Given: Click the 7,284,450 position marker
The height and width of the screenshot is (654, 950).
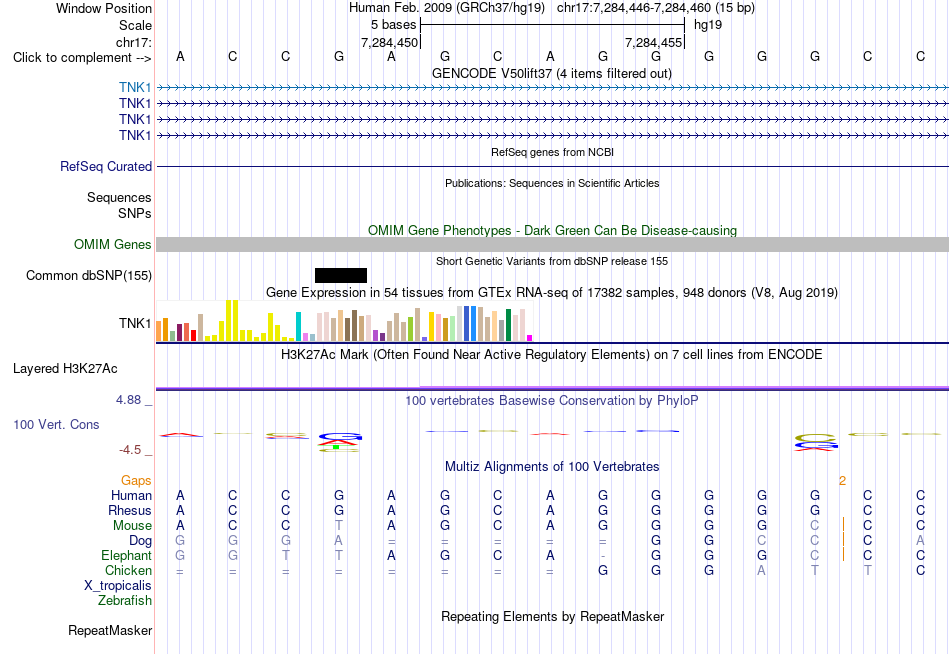Looking at the screenshot, I should 390,42.
